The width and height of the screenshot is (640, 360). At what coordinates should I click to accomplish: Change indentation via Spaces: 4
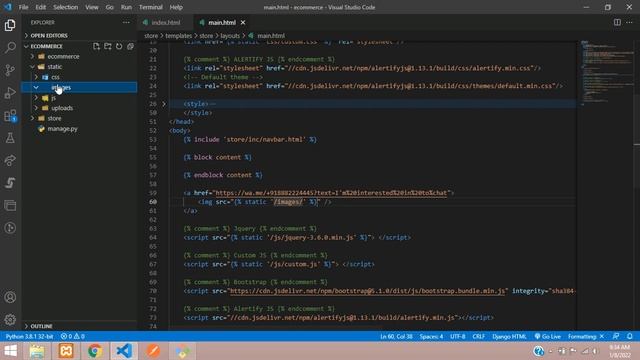click(431, 336)
